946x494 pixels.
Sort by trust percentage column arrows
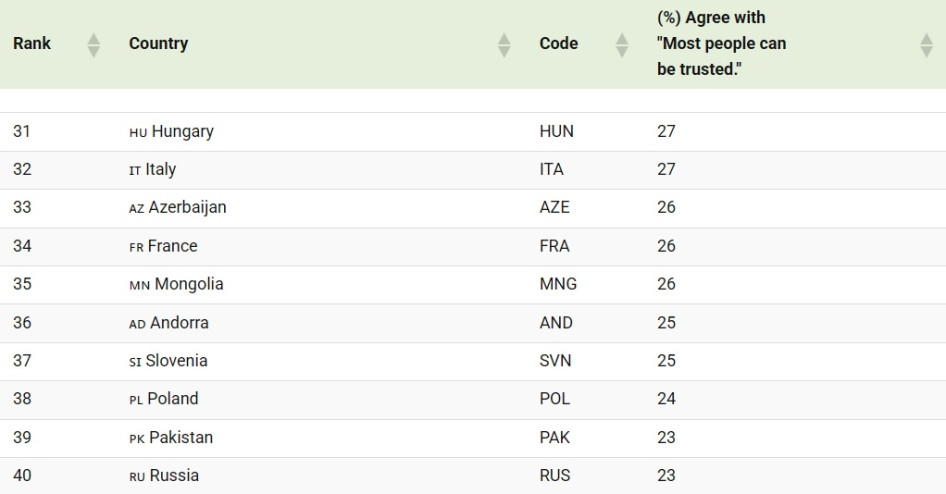point(925,44)
